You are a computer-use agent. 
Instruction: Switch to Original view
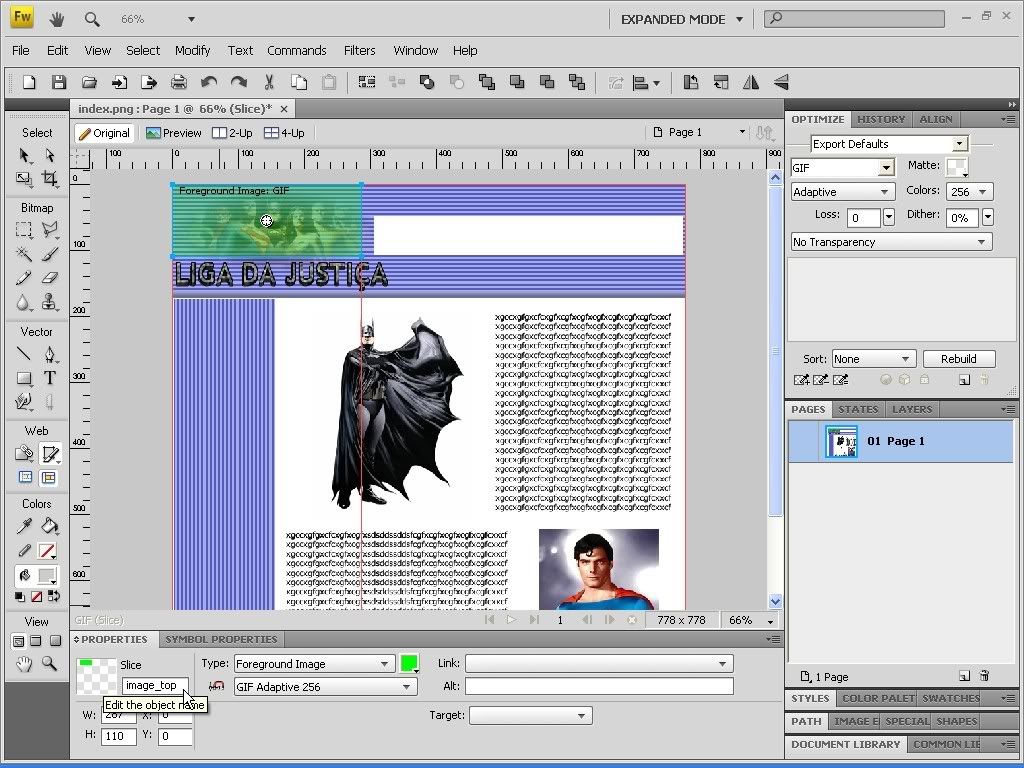point(104,133)
